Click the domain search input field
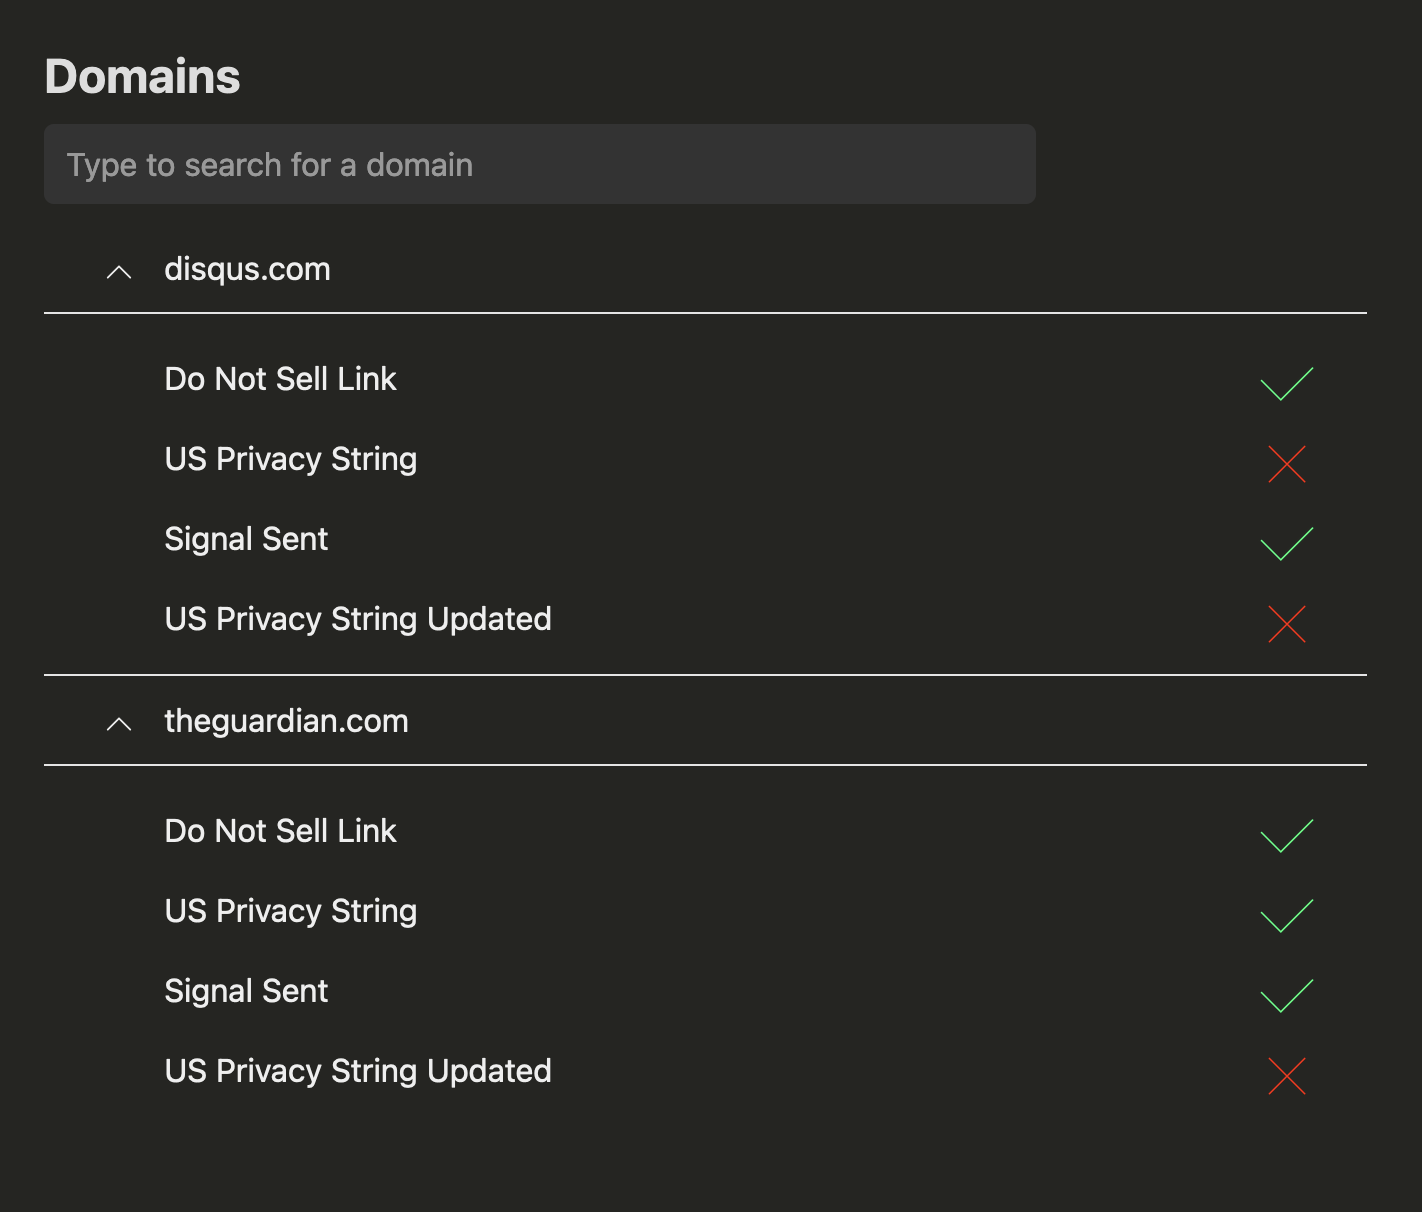This screenshot has height=1212, width=1422. click(x=539, y=164)
